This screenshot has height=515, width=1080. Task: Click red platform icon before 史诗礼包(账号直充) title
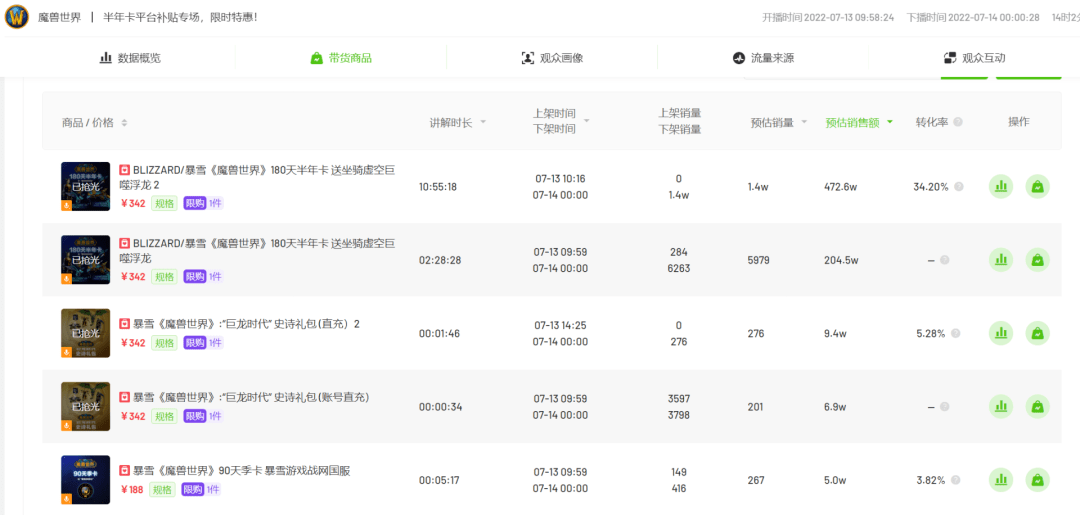[x=125, y=397]
